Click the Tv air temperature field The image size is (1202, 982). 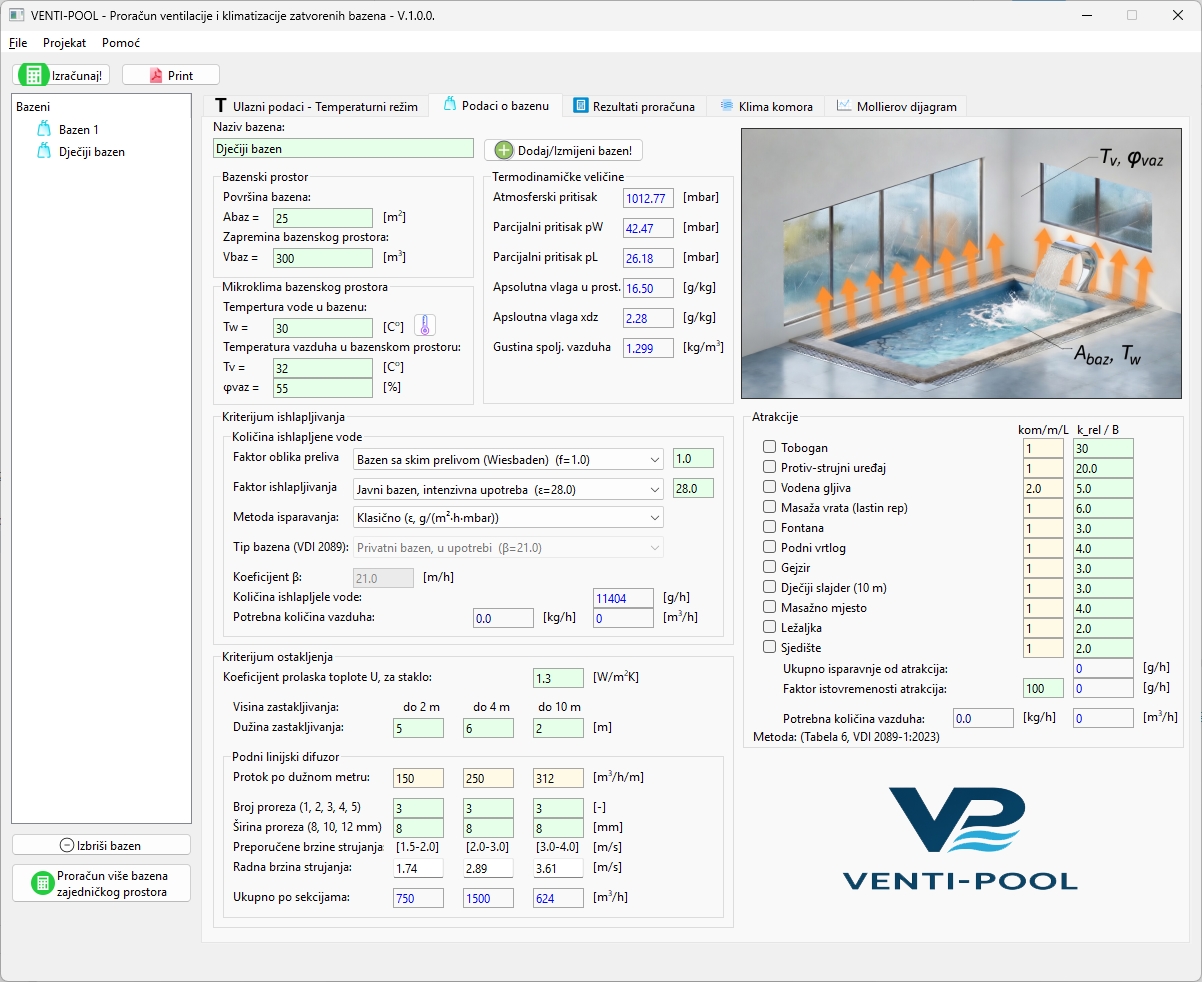[323, 368]
